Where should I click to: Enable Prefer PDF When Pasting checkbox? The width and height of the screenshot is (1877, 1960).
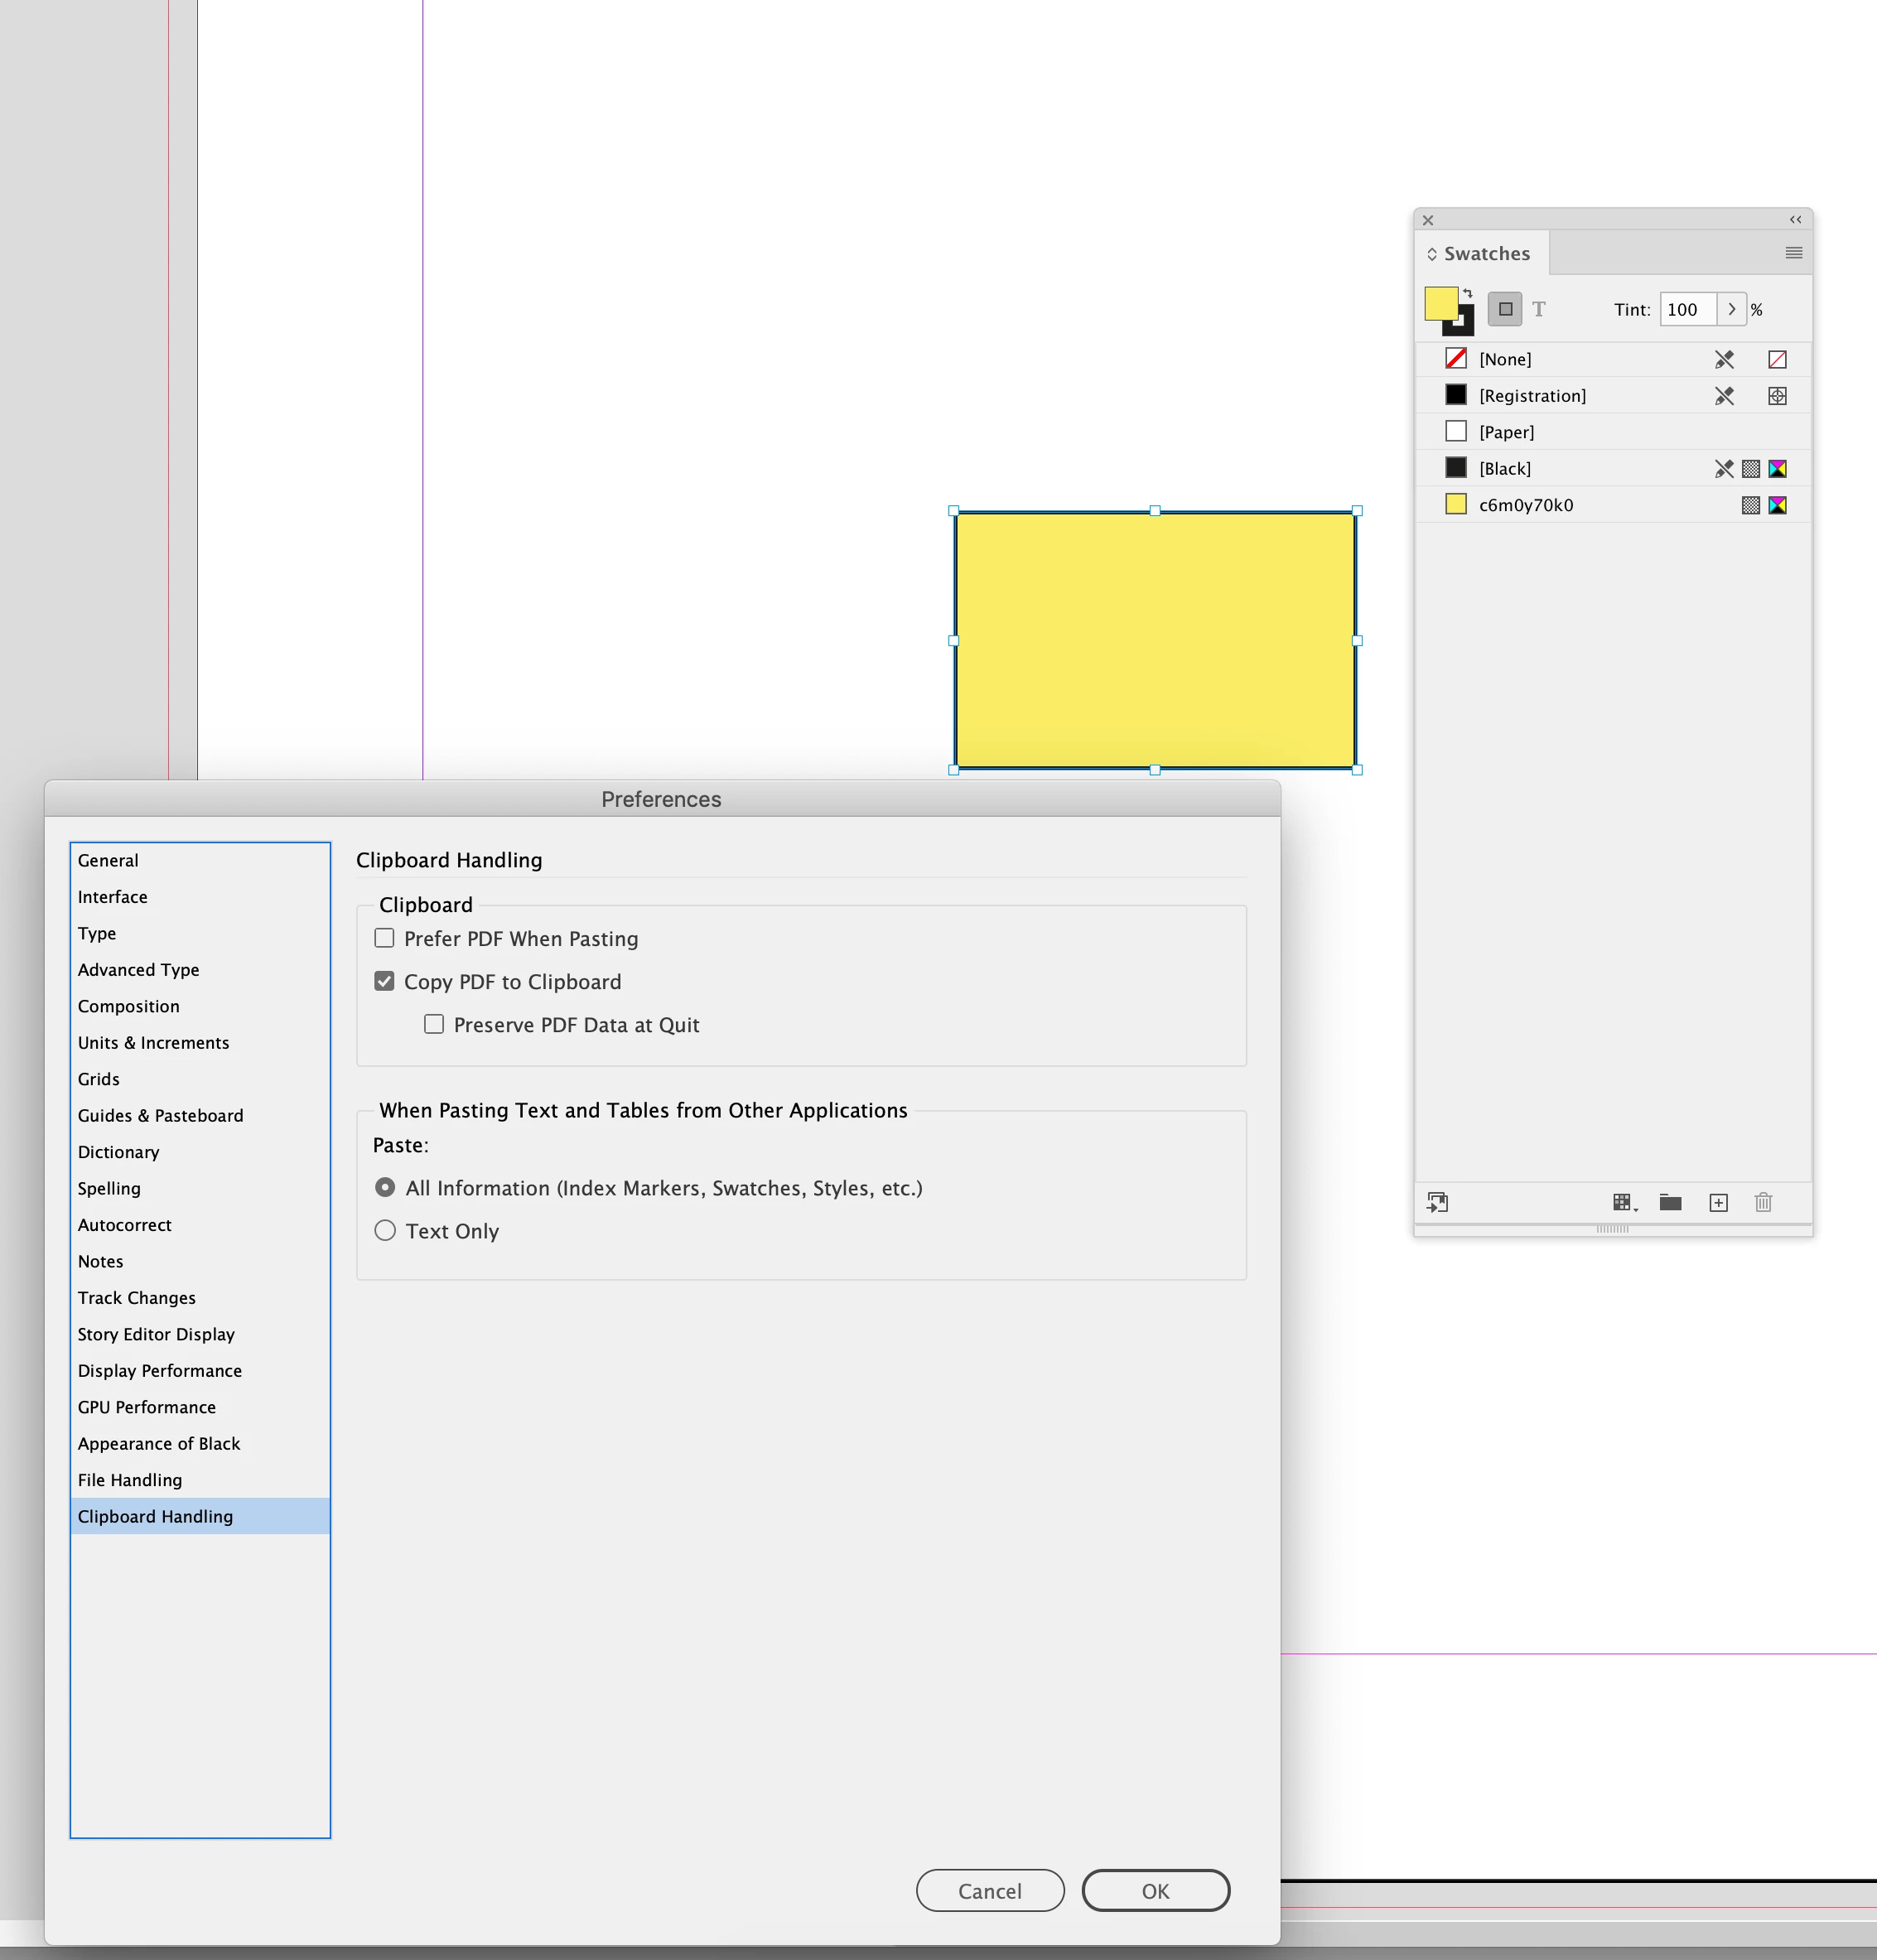384,938
